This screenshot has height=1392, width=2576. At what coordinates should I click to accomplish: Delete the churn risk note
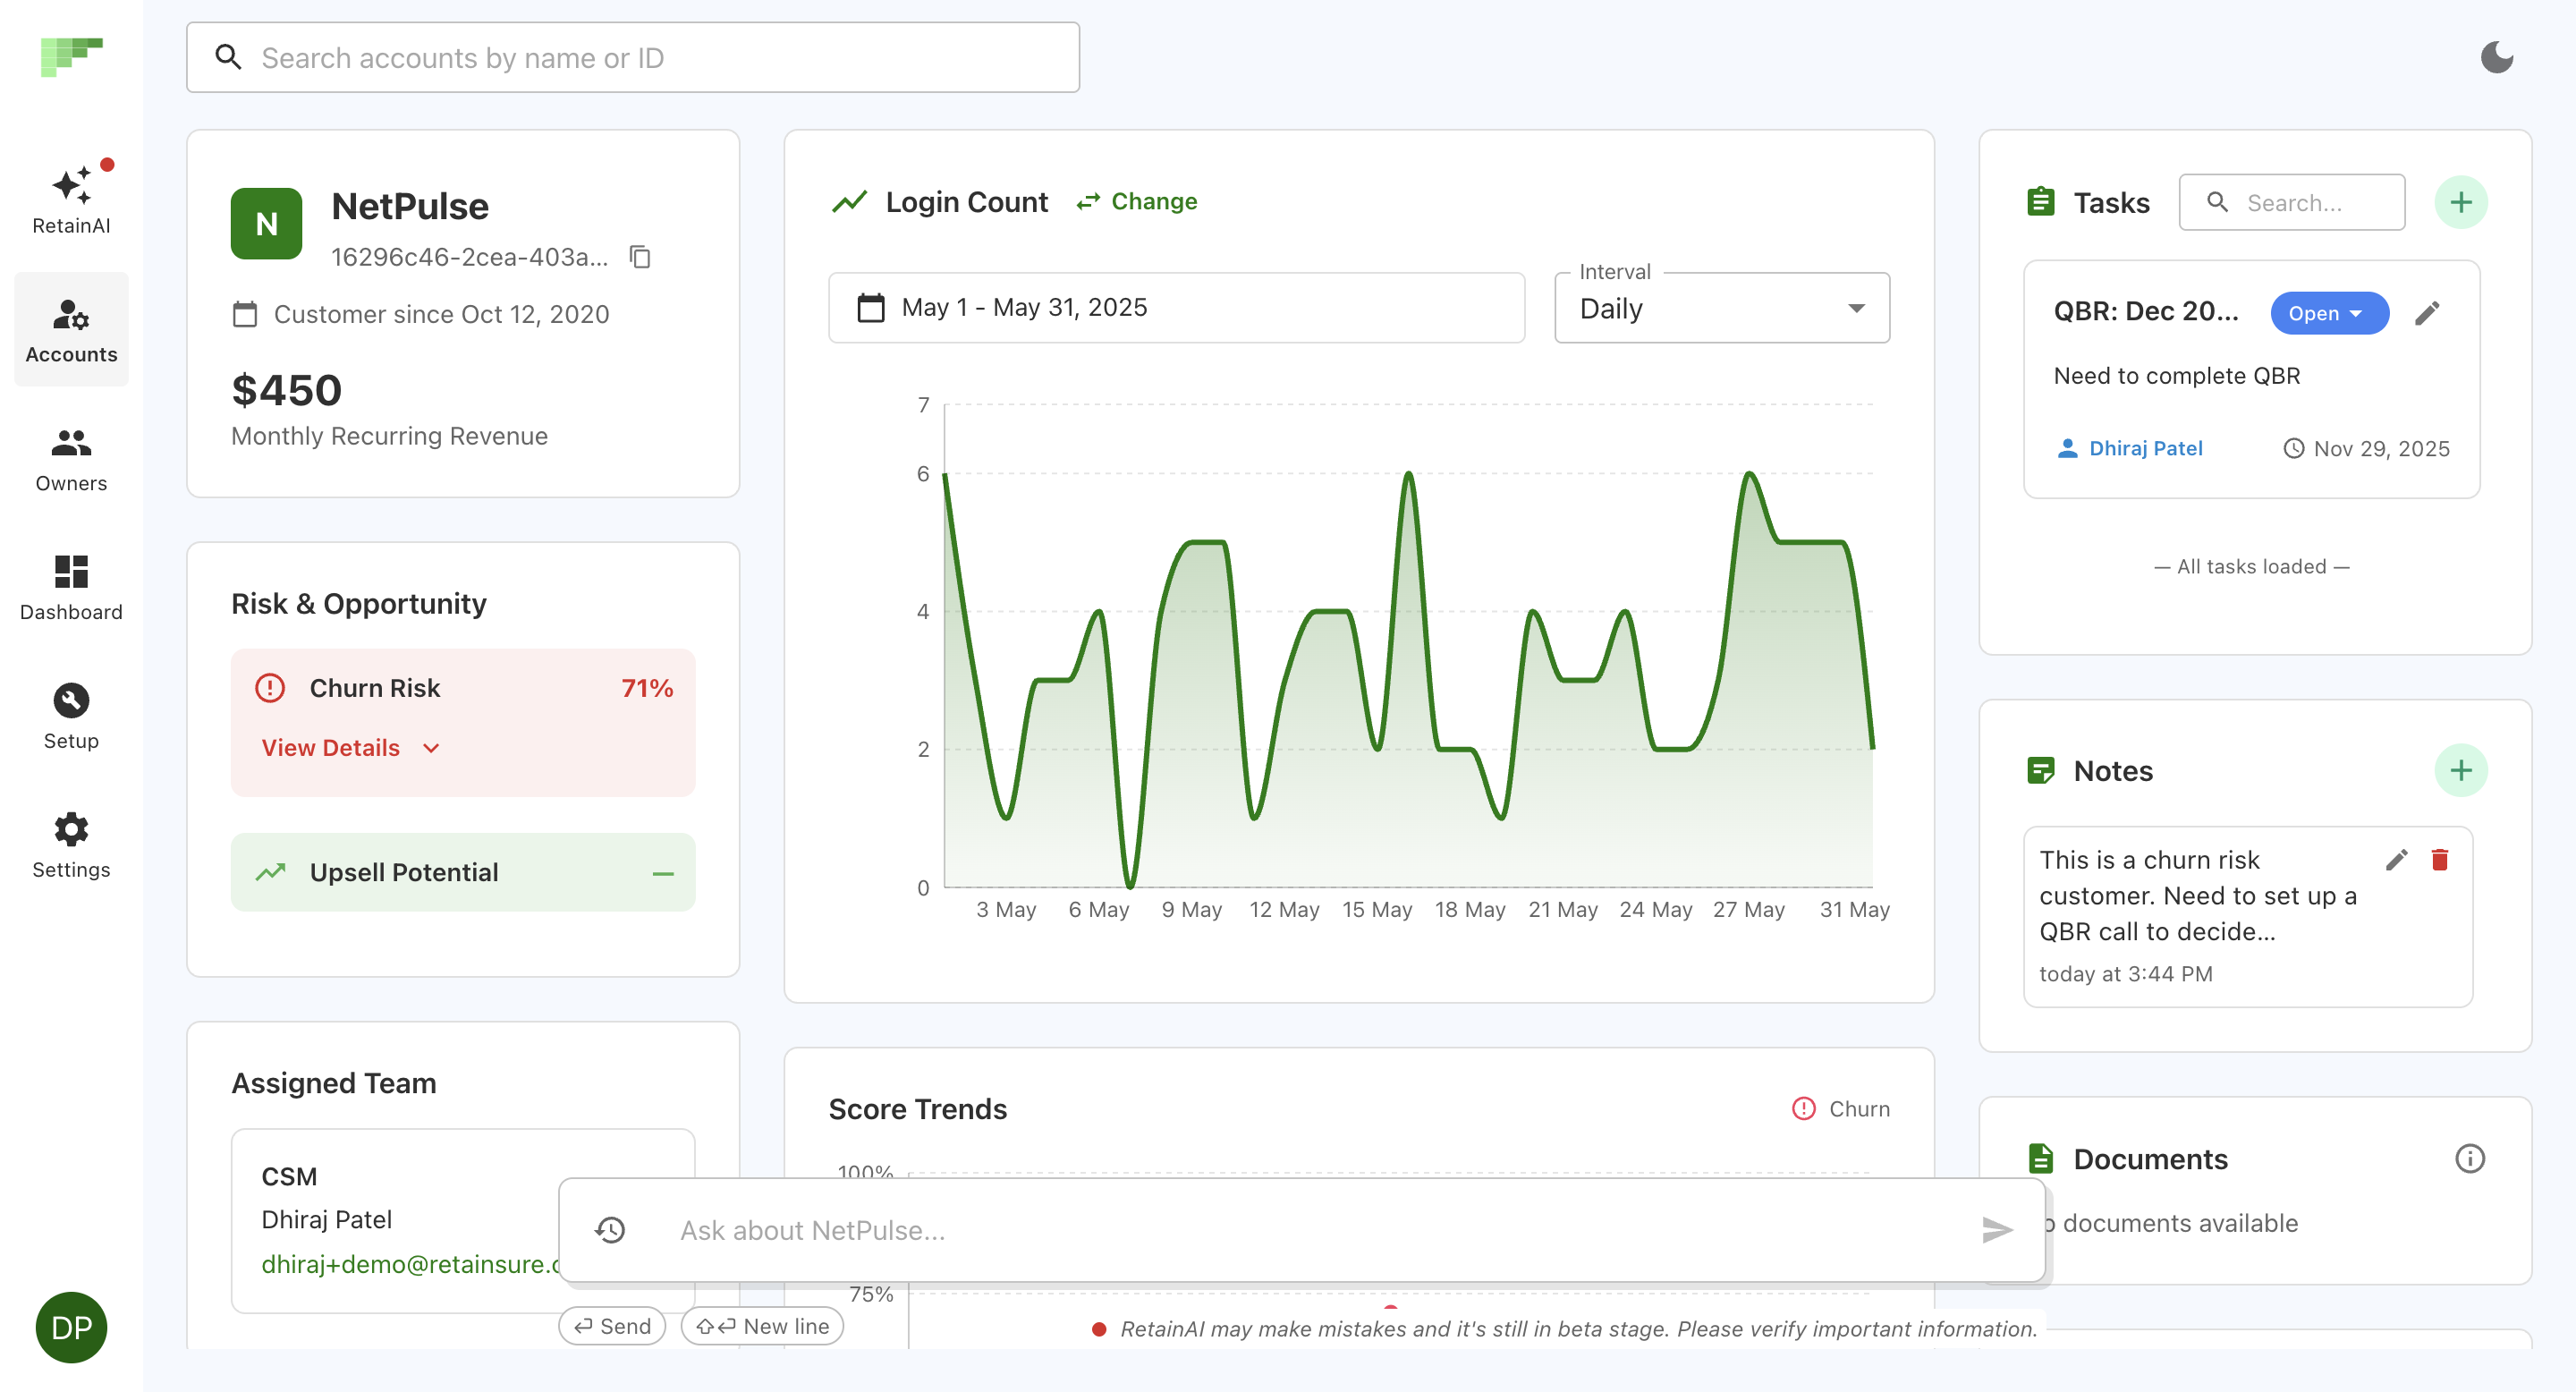coord(2439,860)
